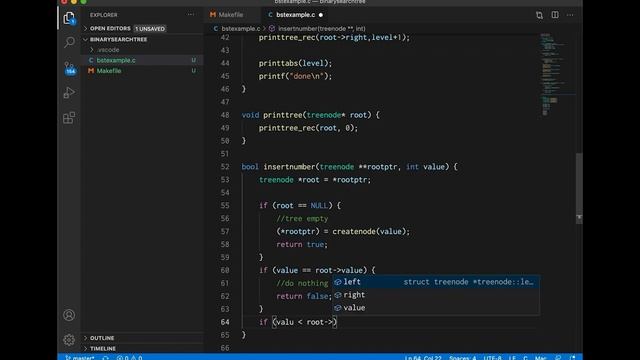Click the 'createnode(value)' call
640x360 pixels.
[371, 231]
